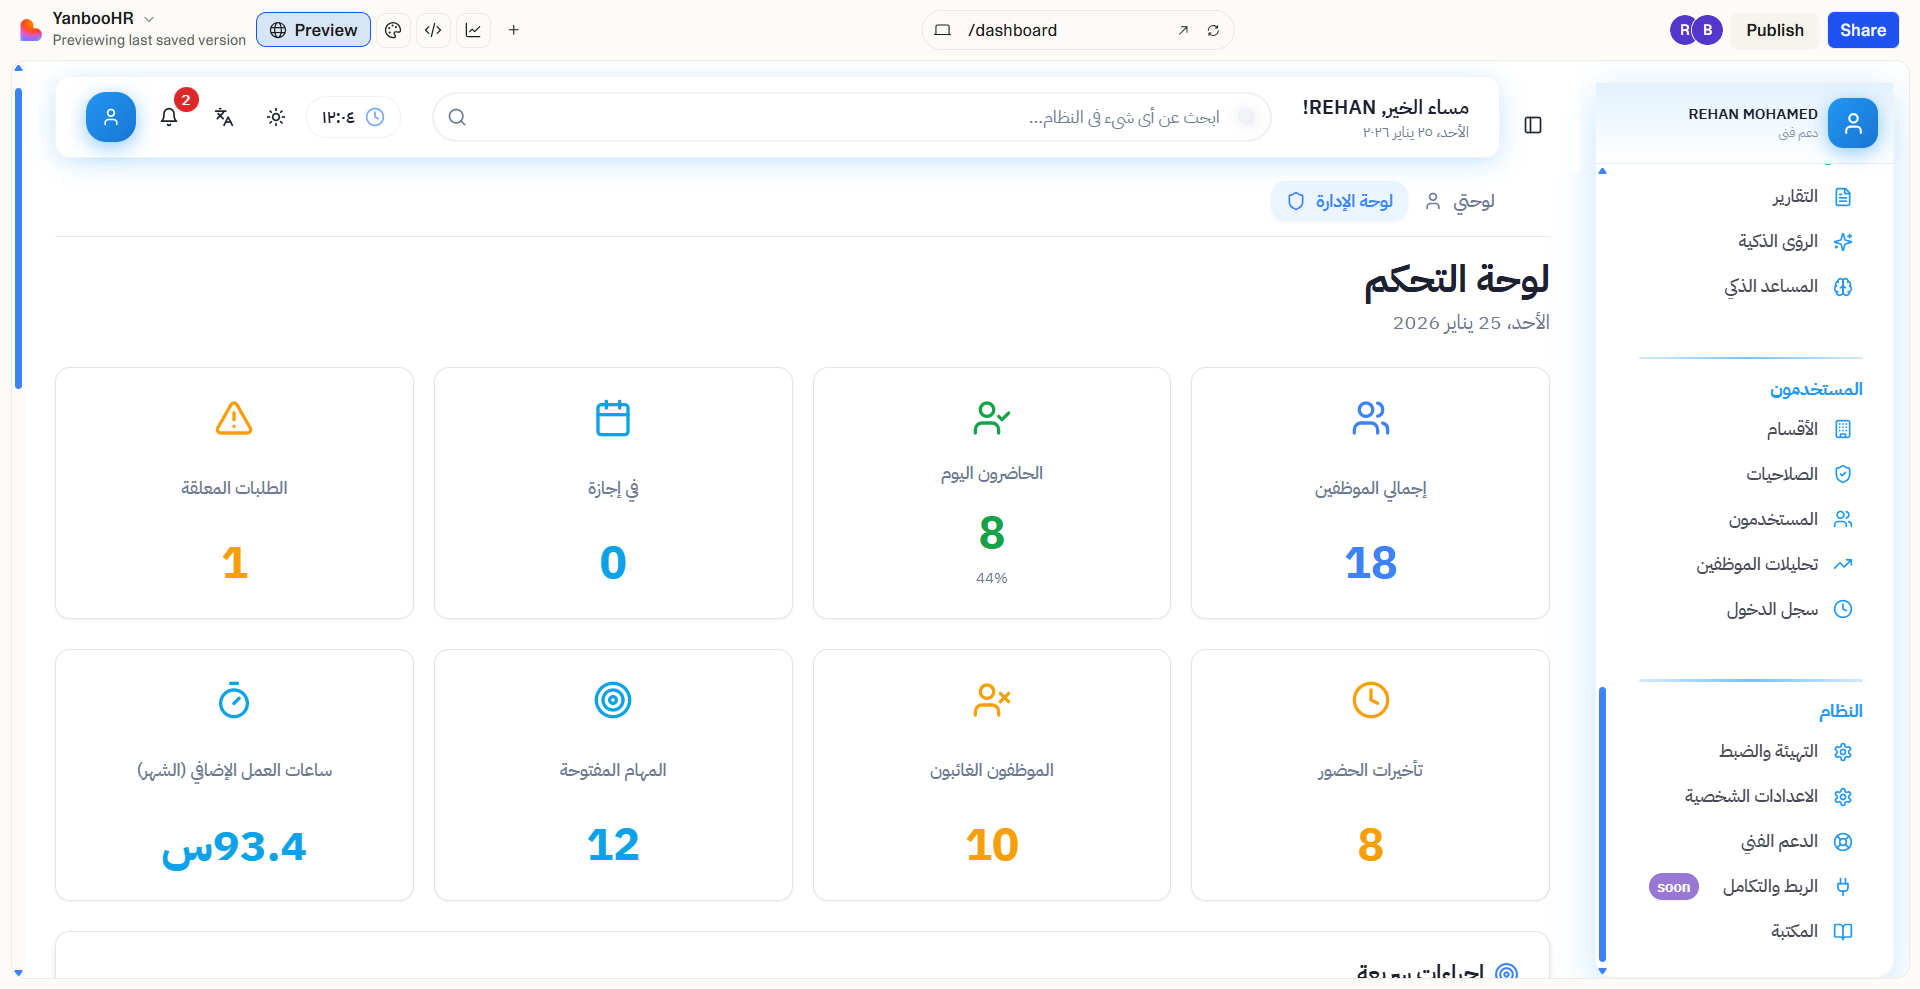Switch to لوحة الإدارة tab
This screenshot has width=1920, height=989.
1339,201
